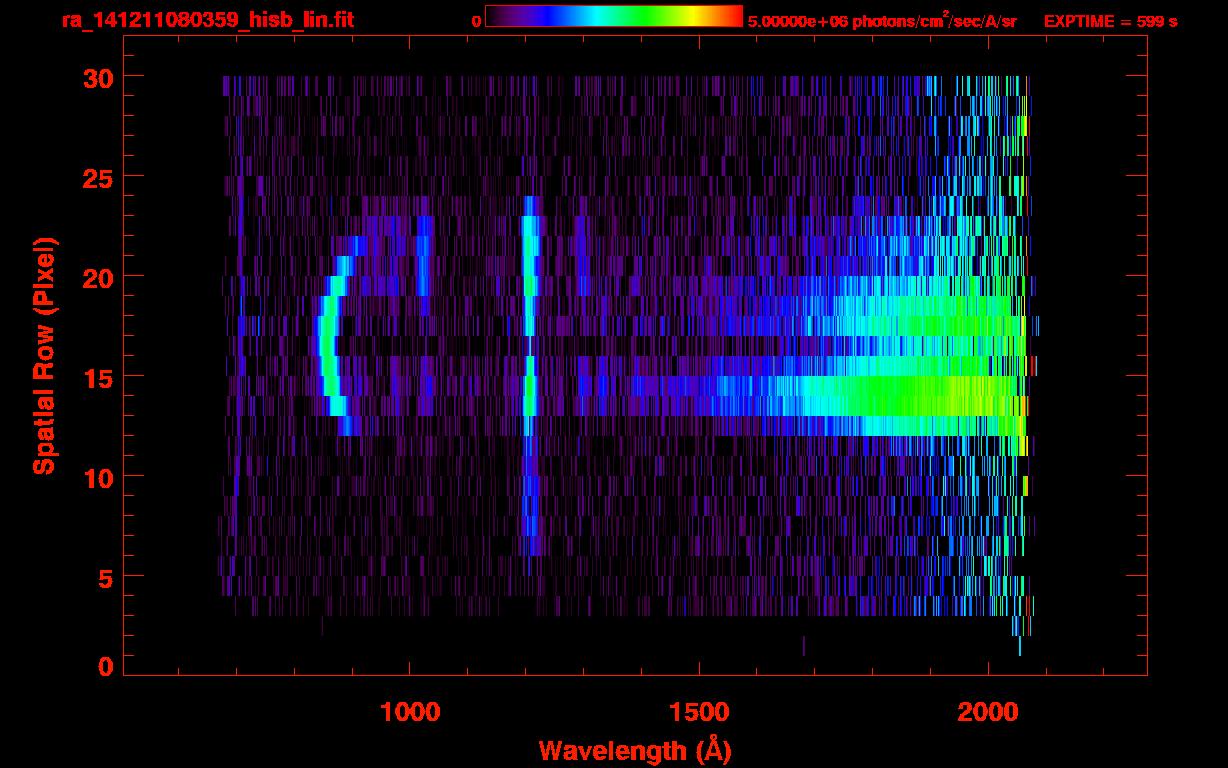The width and height of the screenshot is (1228, 768).
Task: Click the 1500 wavelength tick label
Action: 699,712
